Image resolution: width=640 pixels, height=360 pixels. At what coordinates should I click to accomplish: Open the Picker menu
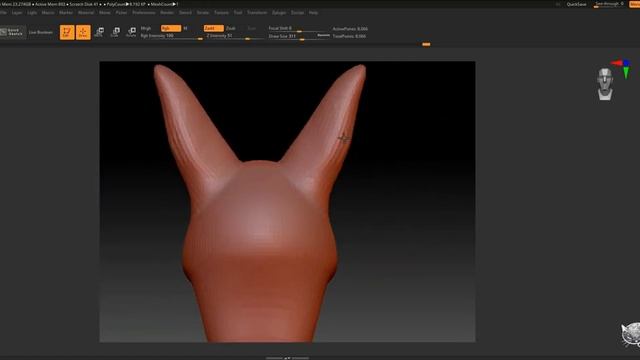pyautogui.click(x=121, y=13)
